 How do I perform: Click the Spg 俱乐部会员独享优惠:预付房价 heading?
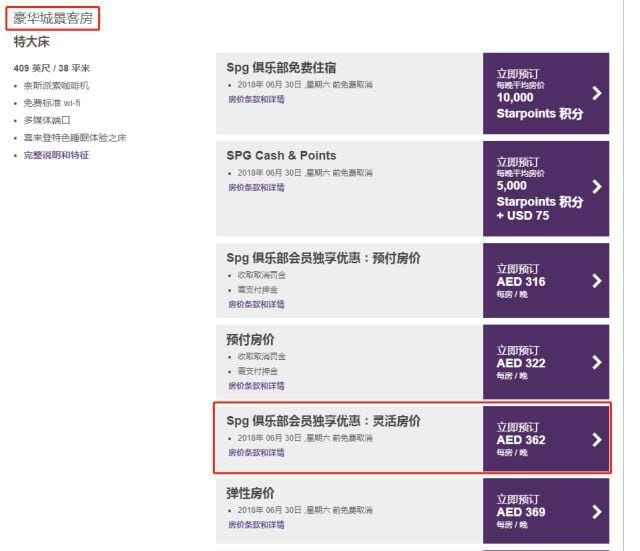tap(323, 258)
